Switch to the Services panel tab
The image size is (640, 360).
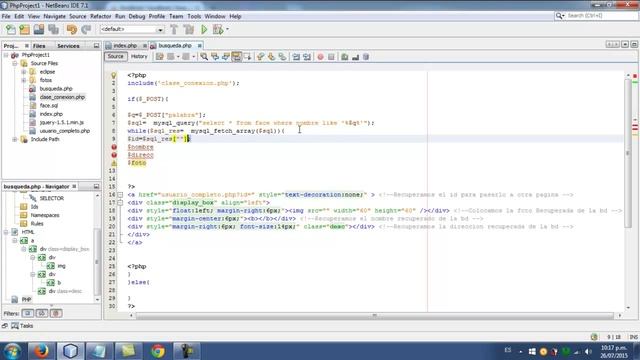tap(68, 46)
